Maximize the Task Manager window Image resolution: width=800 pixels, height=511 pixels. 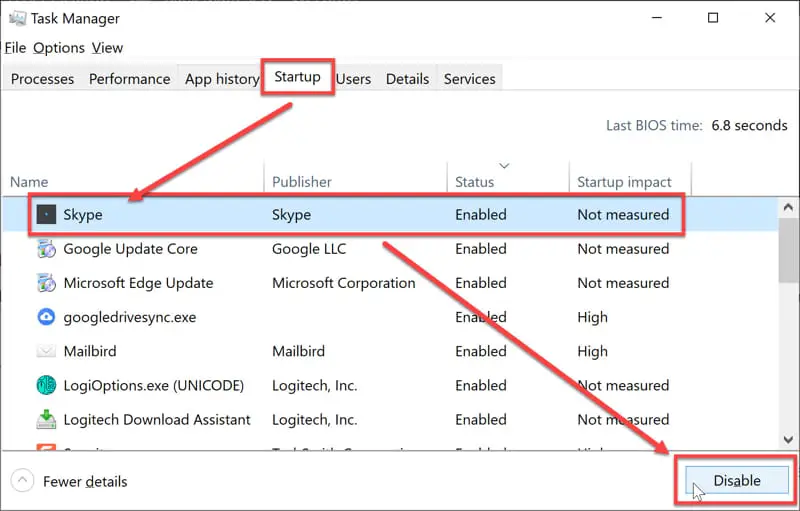point(713,18)
